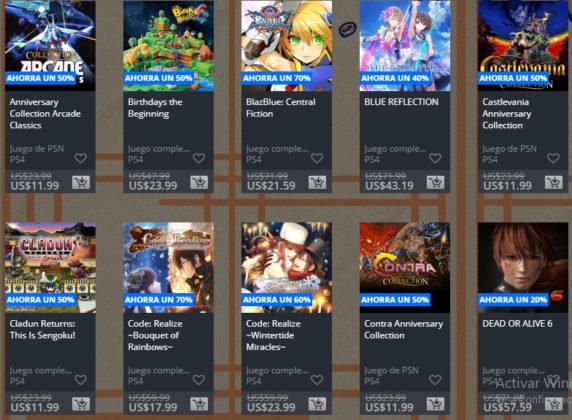Toggle wishlist heart for Contra Anniversary Collection
572x420 pixels.
435,380
